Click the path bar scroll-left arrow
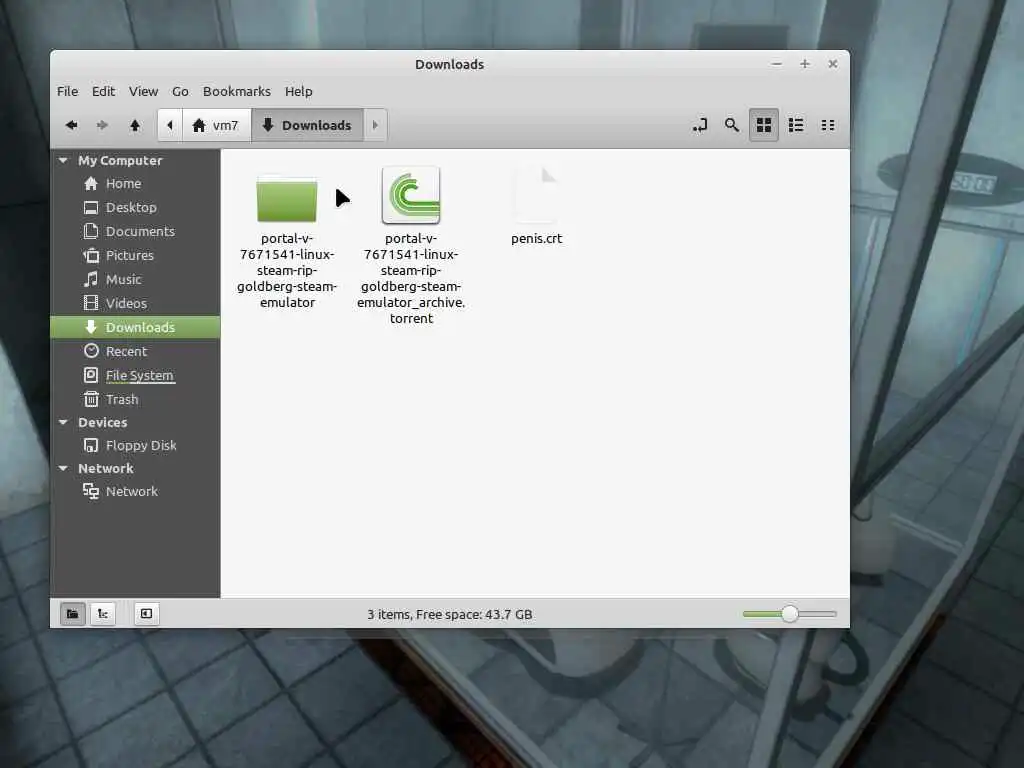 click(x=170, y=125)
